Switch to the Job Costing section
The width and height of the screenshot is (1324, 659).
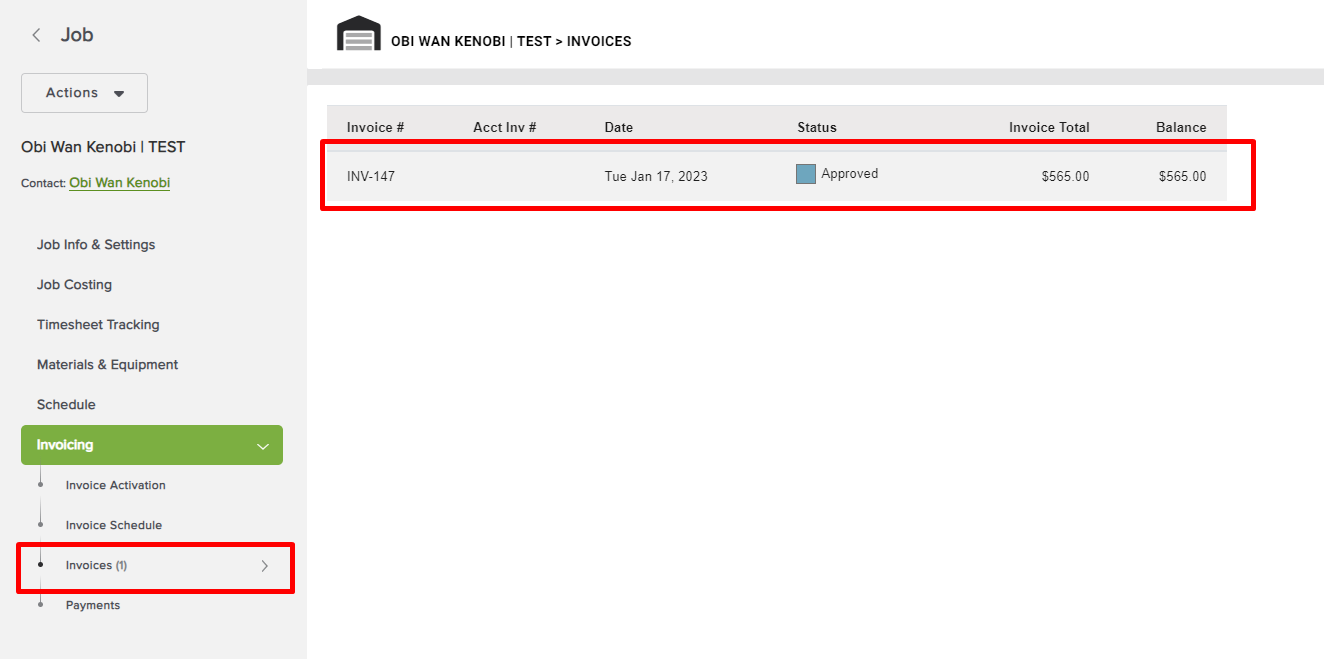(74, 284)
